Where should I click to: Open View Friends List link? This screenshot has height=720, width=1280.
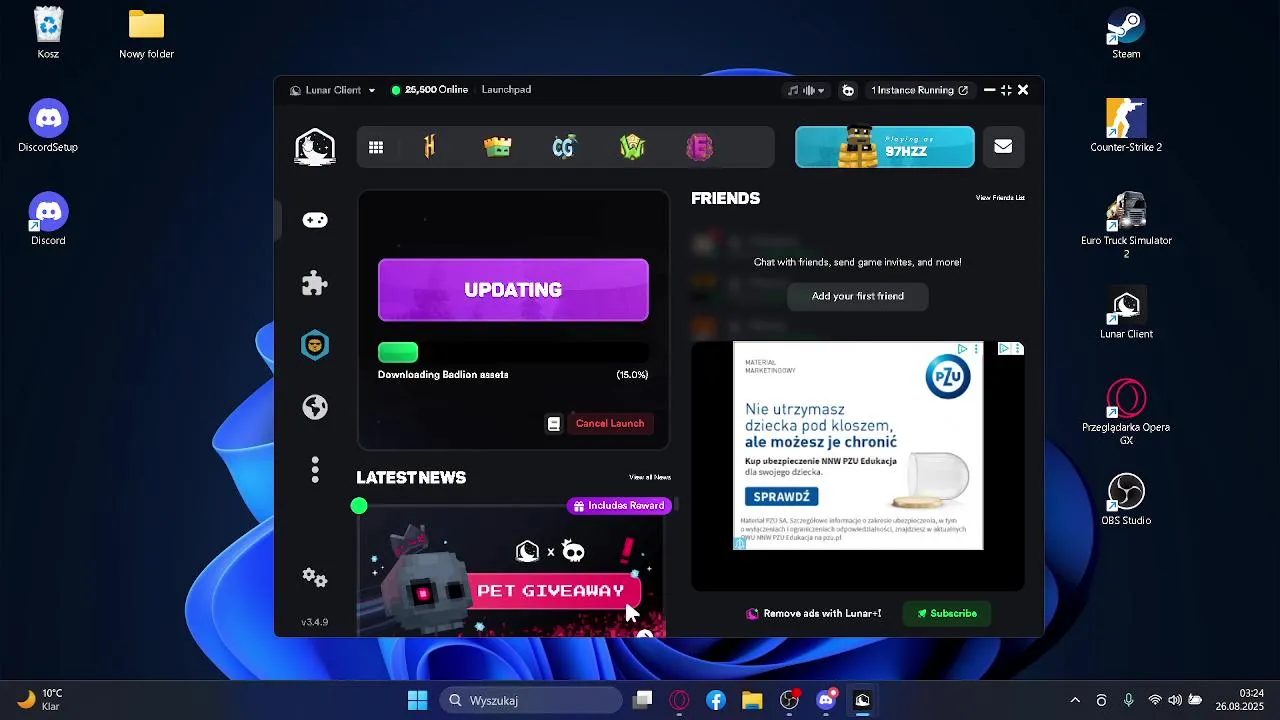click(1000, 198)
